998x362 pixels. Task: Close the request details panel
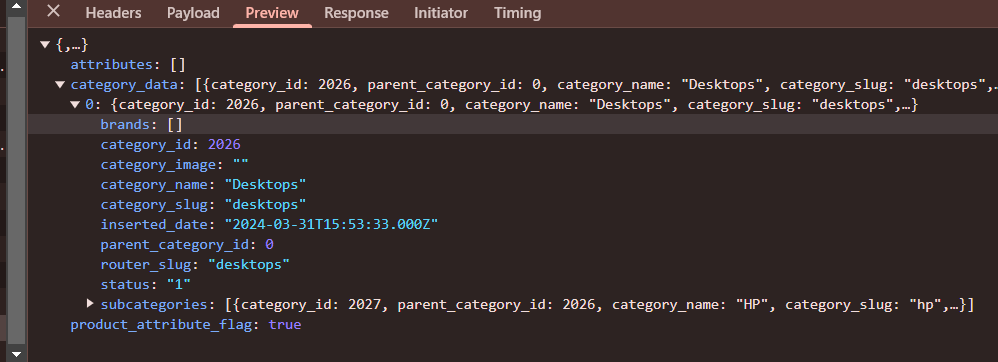click(x=54, y=11)
